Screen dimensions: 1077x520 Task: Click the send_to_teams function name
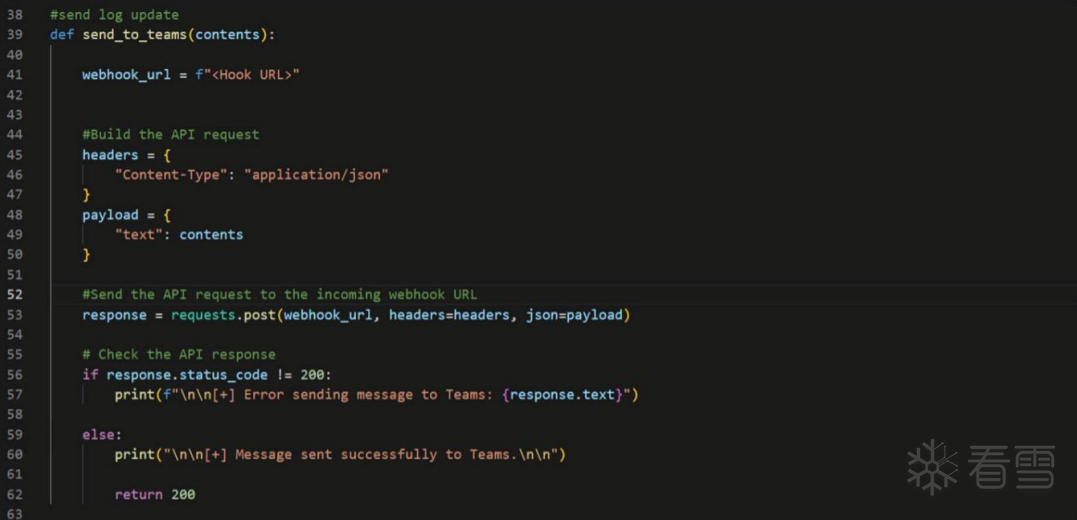point(135,34)
